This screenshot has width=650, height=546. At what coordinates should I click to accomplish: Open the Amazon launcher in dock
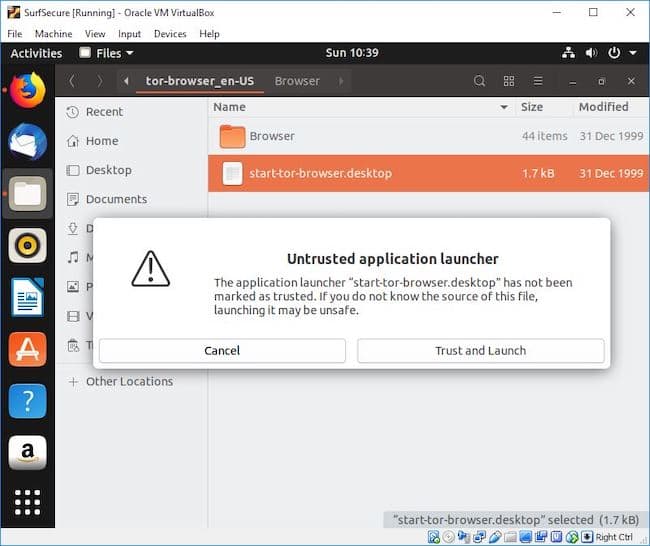pos(27,452)
